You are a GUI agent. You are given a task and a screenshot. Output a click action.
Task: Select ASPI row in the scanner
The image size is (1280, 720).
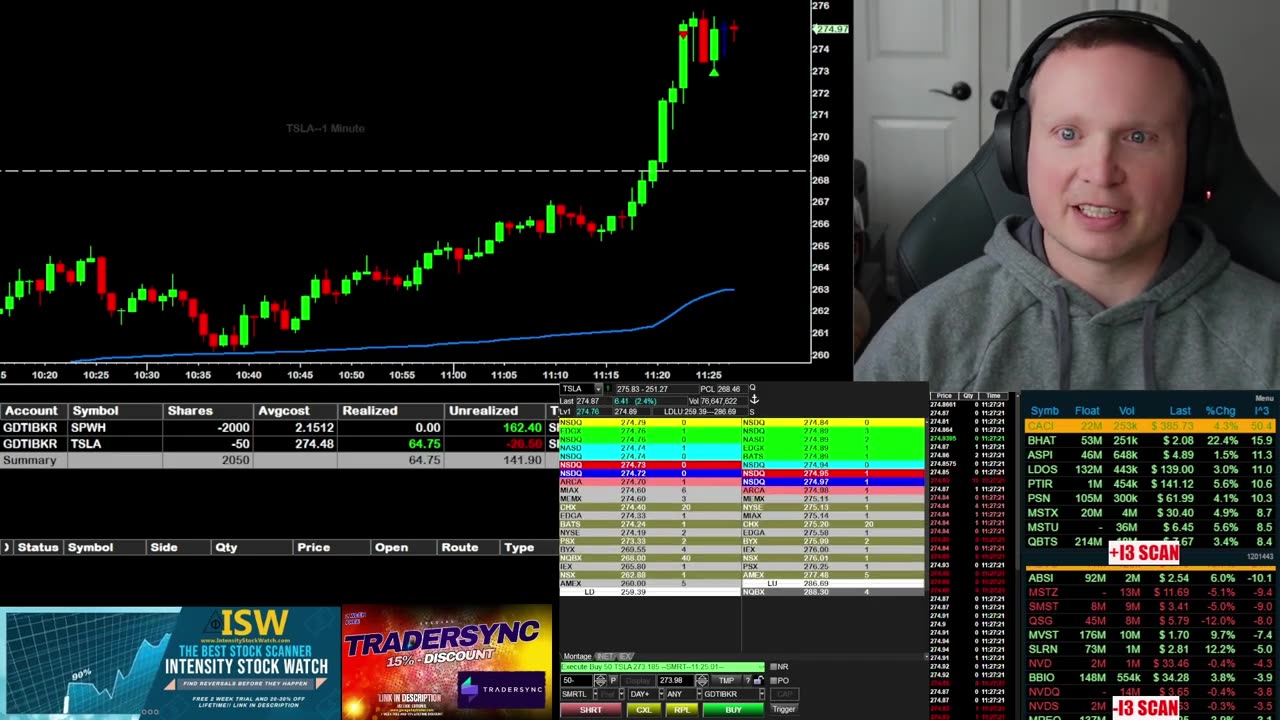(1150, 455)
